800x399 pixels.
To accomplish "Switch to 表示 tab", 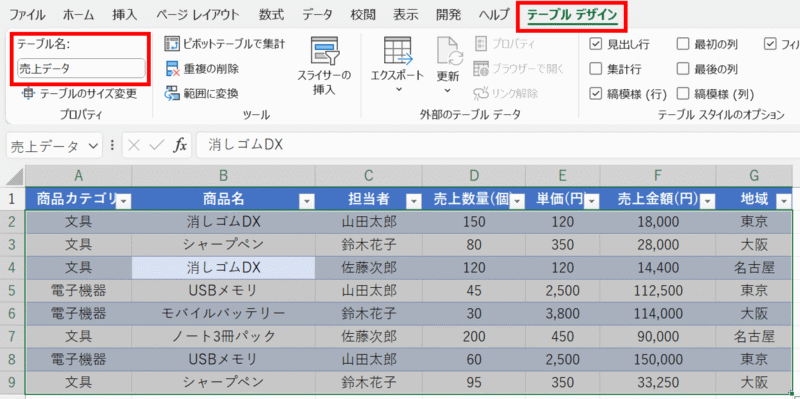I will coord(406,15).
